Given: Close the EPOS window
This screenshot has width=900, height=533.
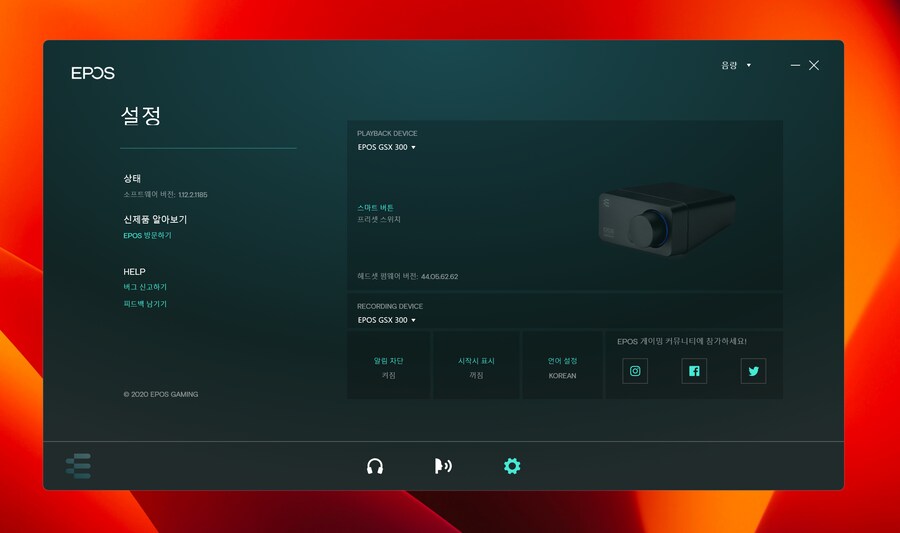Looking at the screenshot, I should click(814, 65).
